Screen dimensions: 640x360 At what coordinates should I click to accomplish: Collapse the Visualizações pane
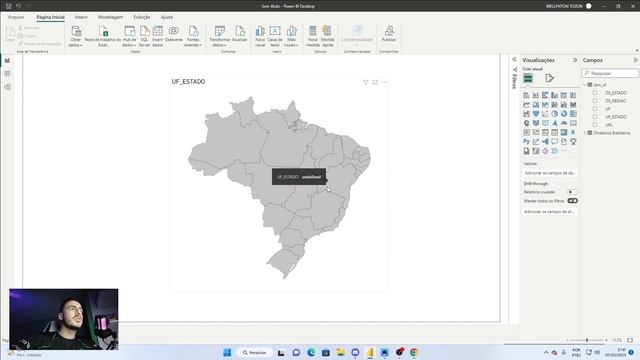click(x=575, y=60)
